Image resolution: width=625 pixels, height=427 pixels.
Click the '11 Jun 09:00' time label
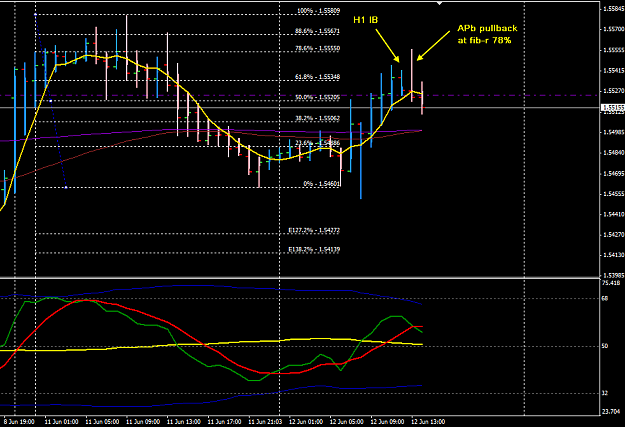coord(143,422)
